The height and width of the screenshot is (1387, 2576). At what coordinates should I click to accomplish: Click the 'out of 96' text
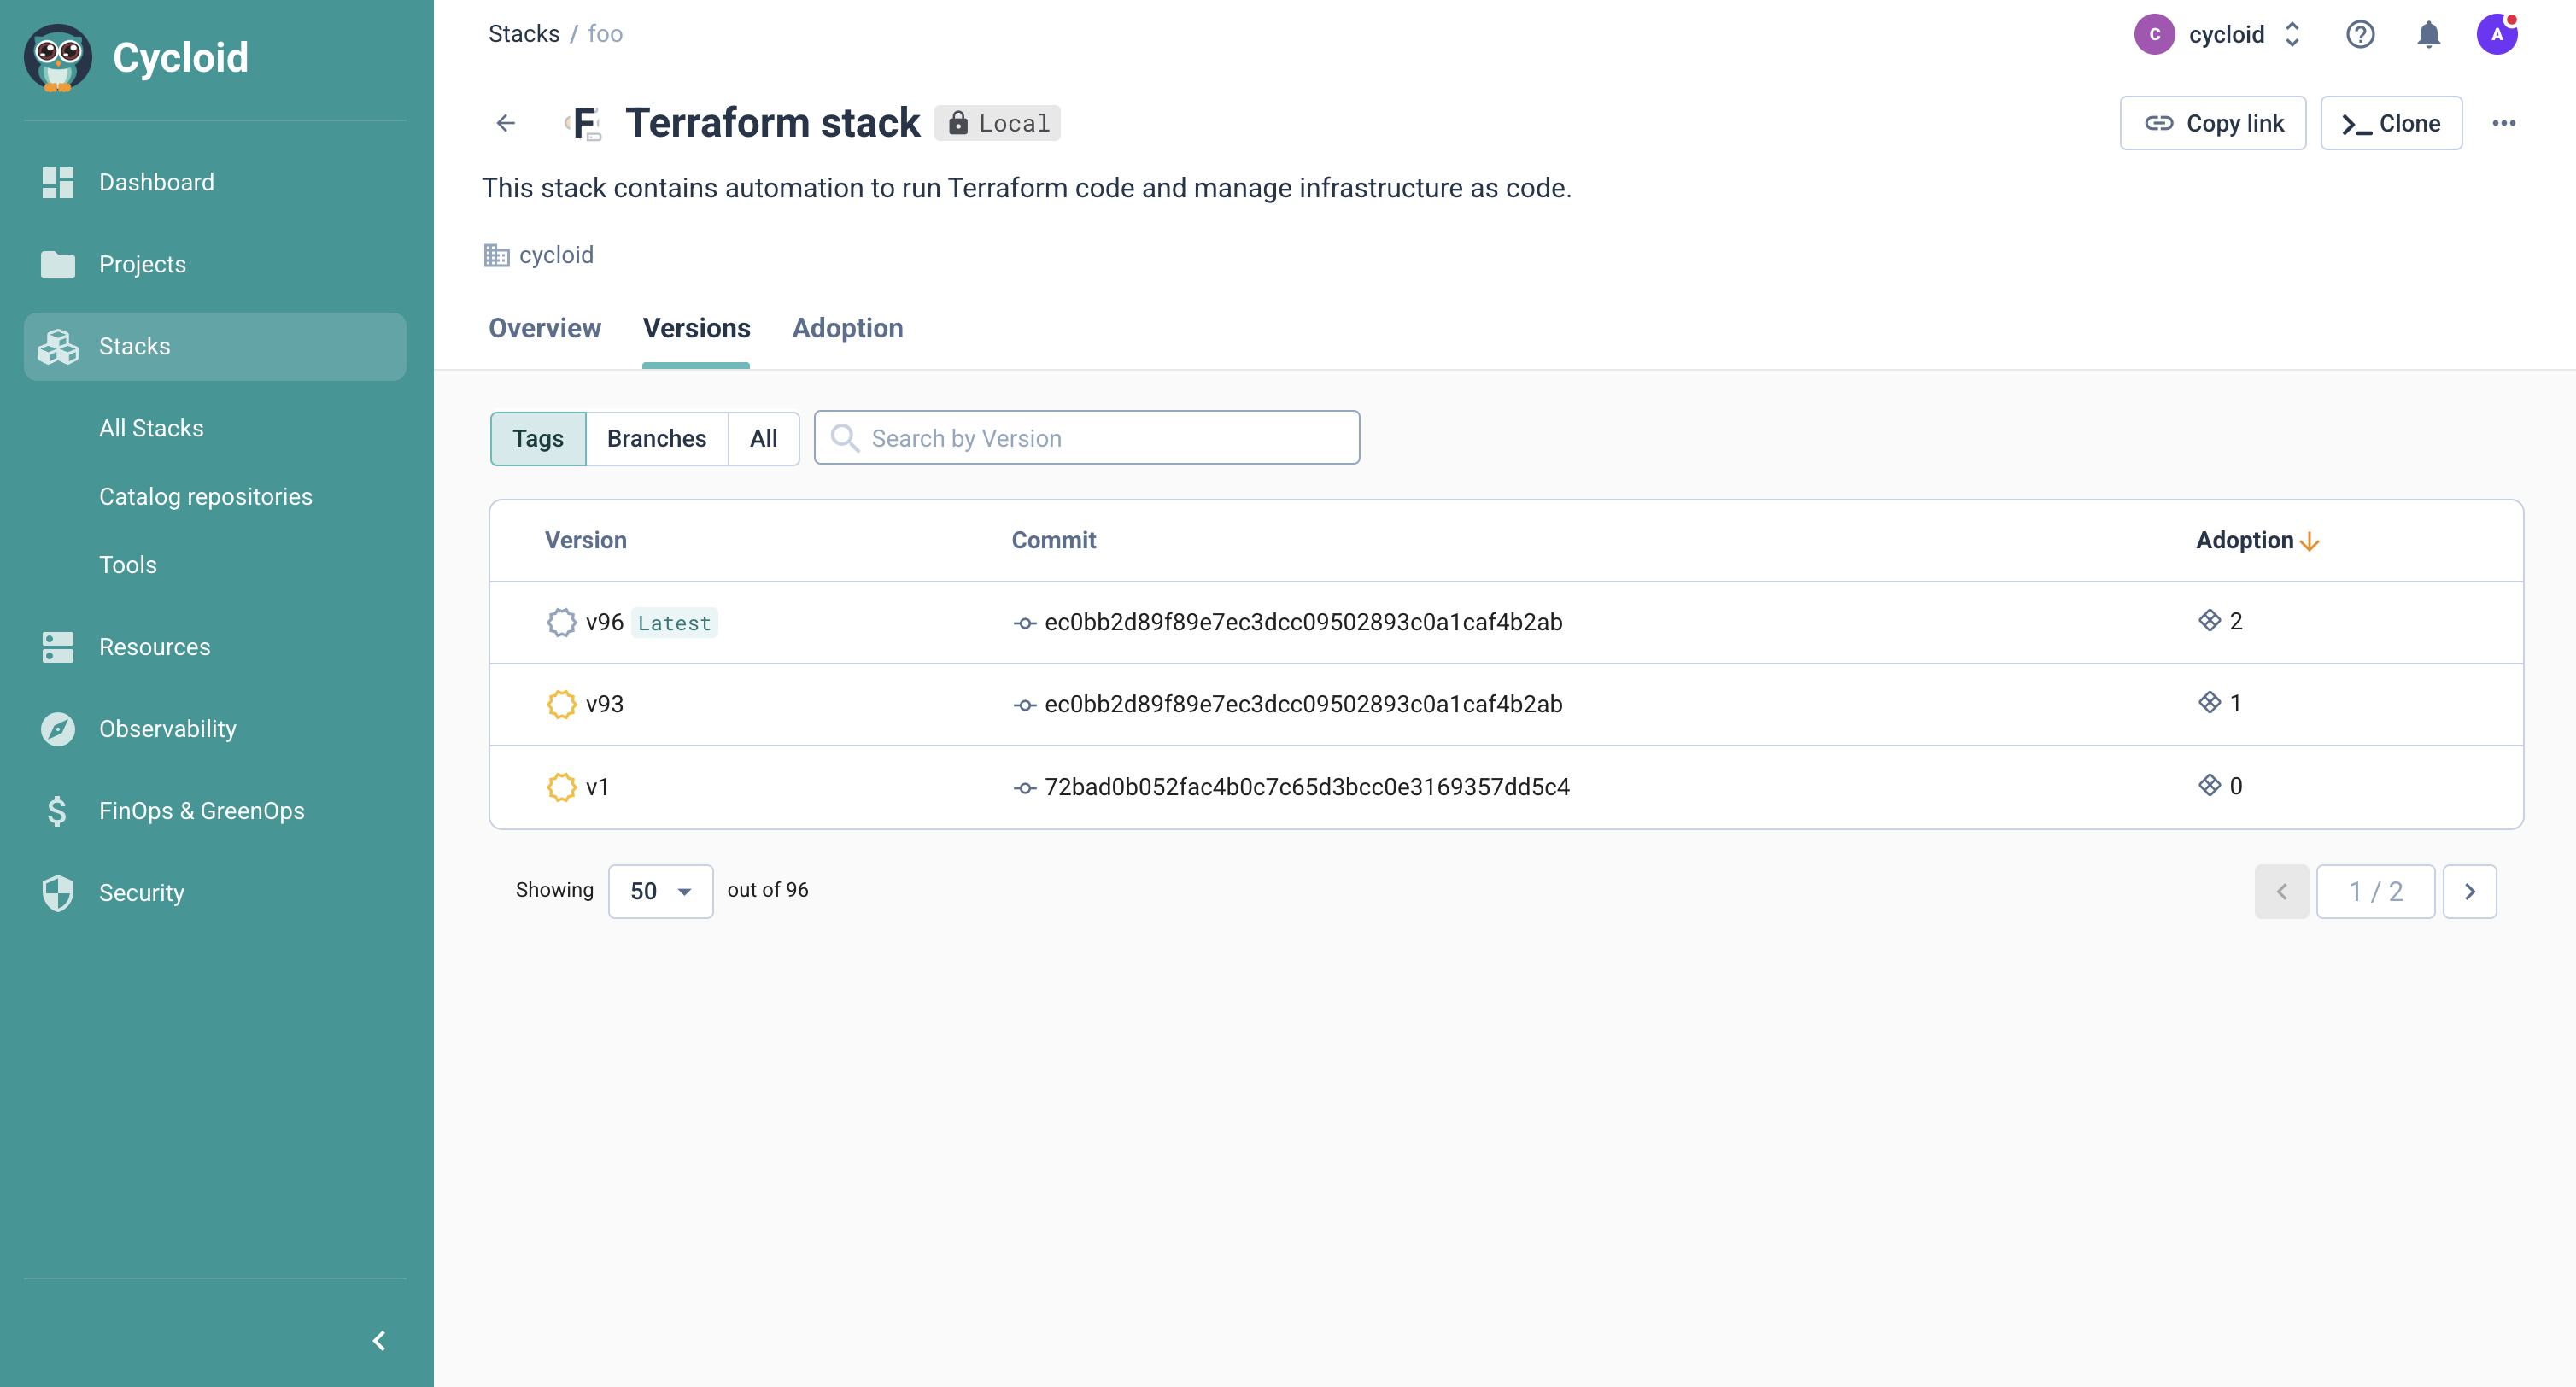tap(768, 890)
